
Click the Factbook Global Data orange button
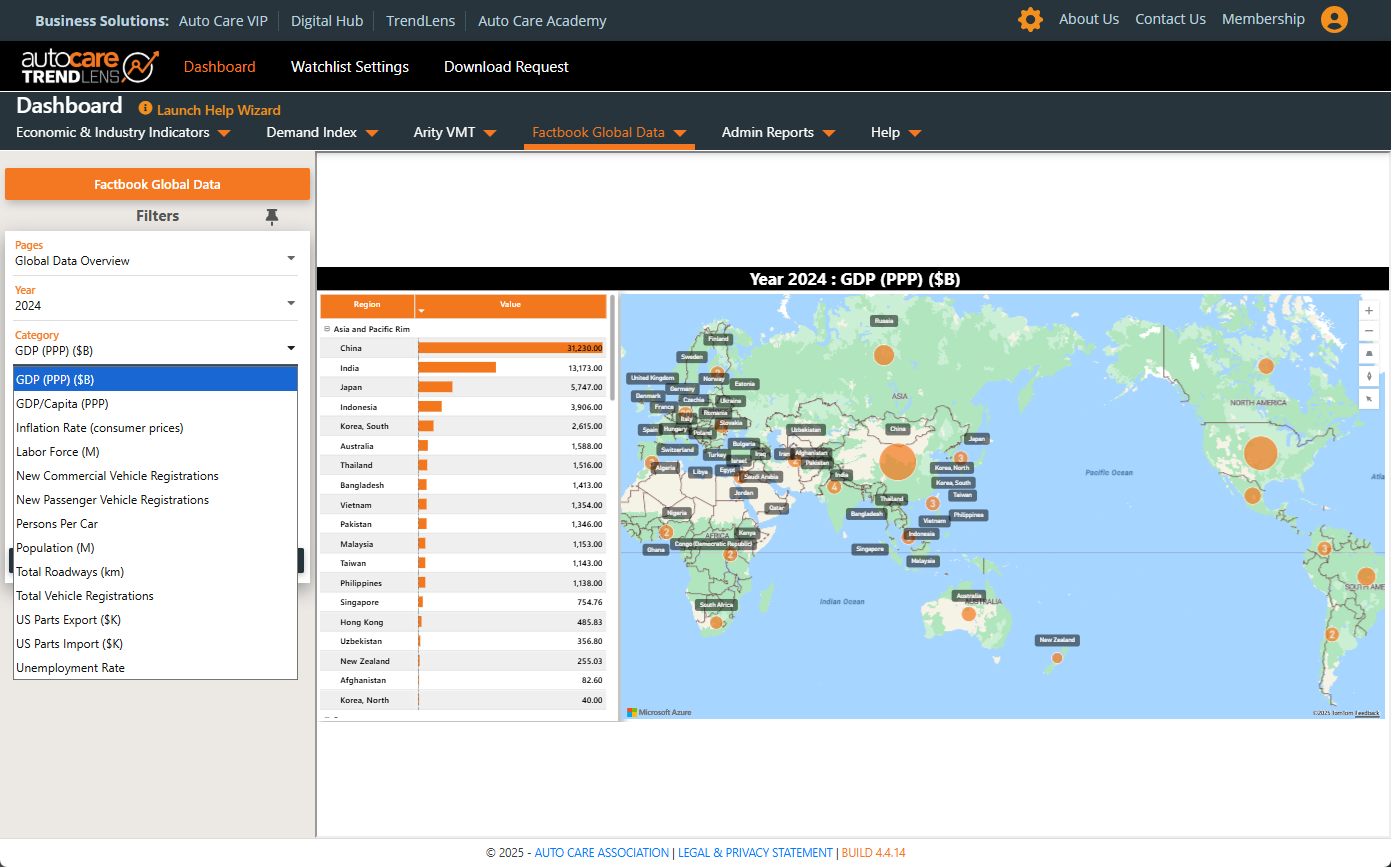[157, 184]
